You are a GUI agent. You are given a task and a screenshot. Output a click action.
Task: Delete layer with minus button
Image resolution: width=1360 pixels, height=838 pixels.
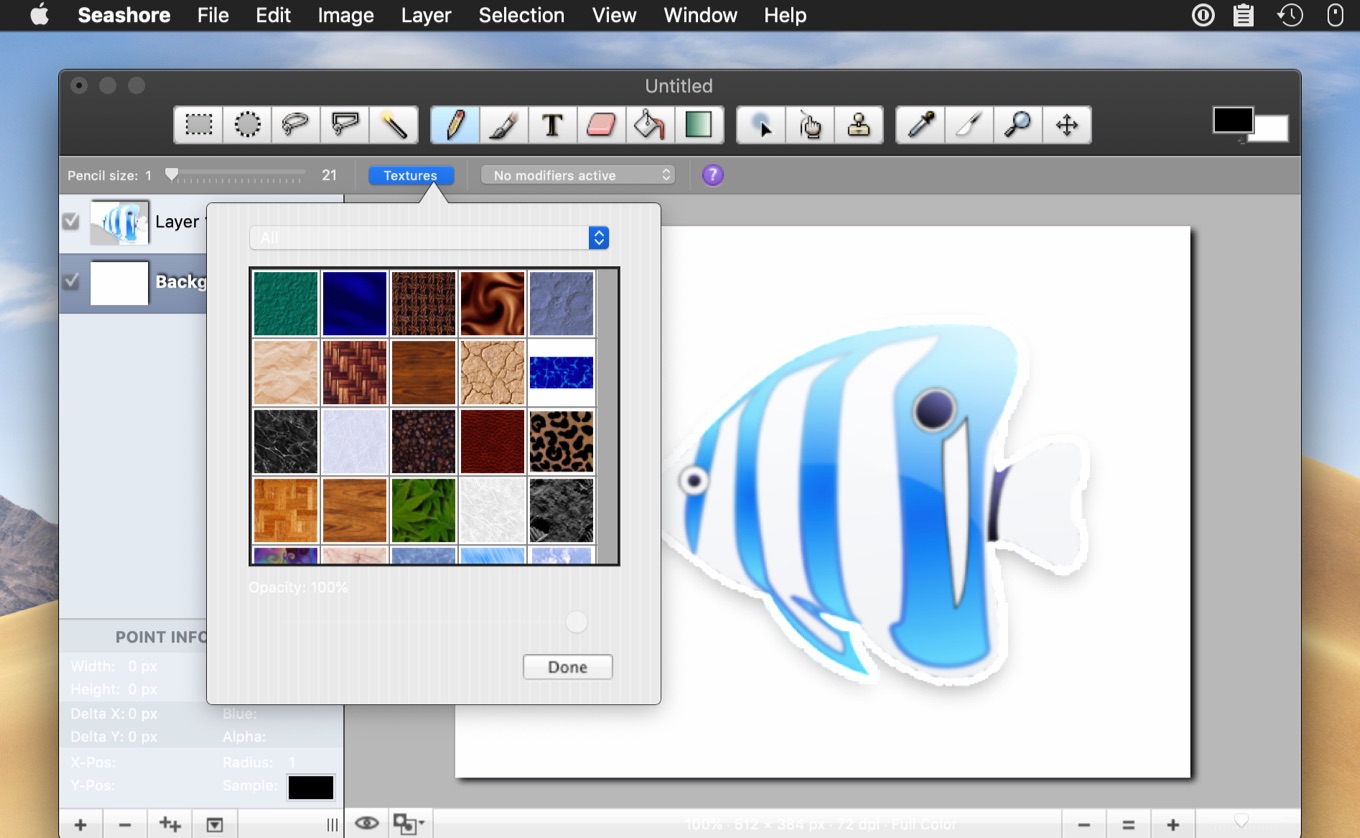[x=125, y=825]
